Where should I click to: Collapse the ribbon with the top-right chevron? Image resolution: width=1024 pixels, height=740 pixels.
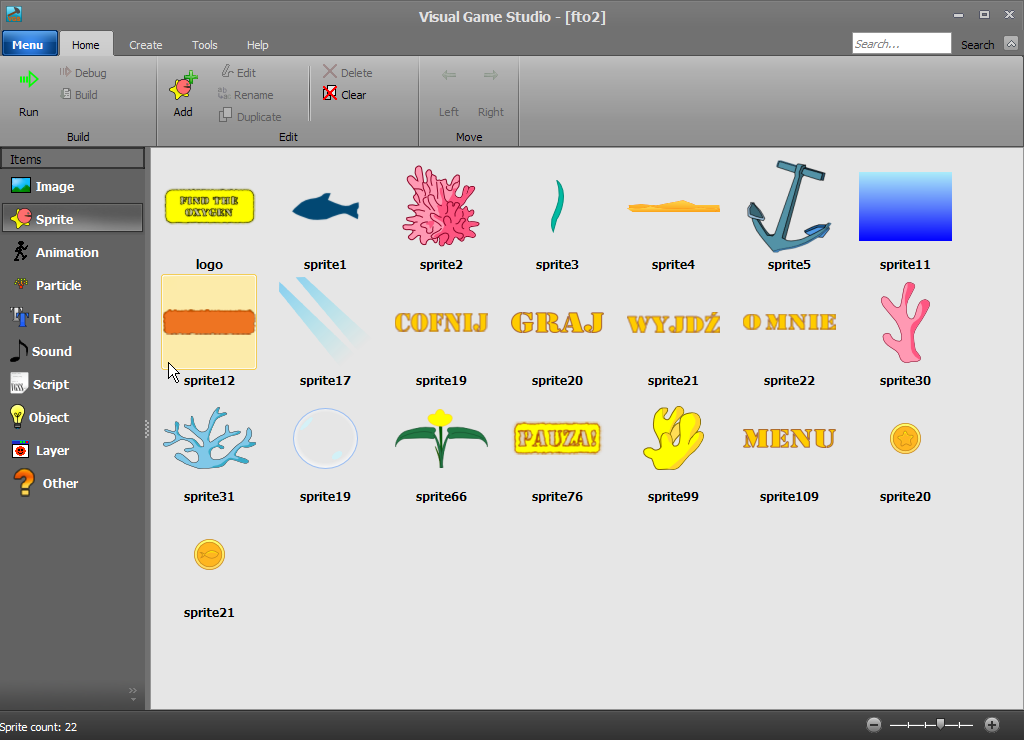1010,43
